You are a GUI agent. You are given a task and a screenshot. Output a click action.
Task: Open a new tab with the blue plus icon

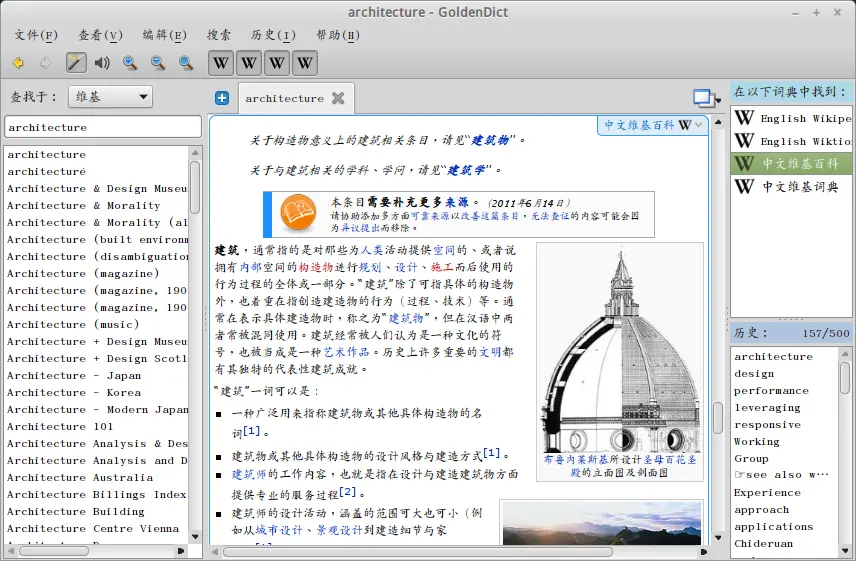click(222, 98)
